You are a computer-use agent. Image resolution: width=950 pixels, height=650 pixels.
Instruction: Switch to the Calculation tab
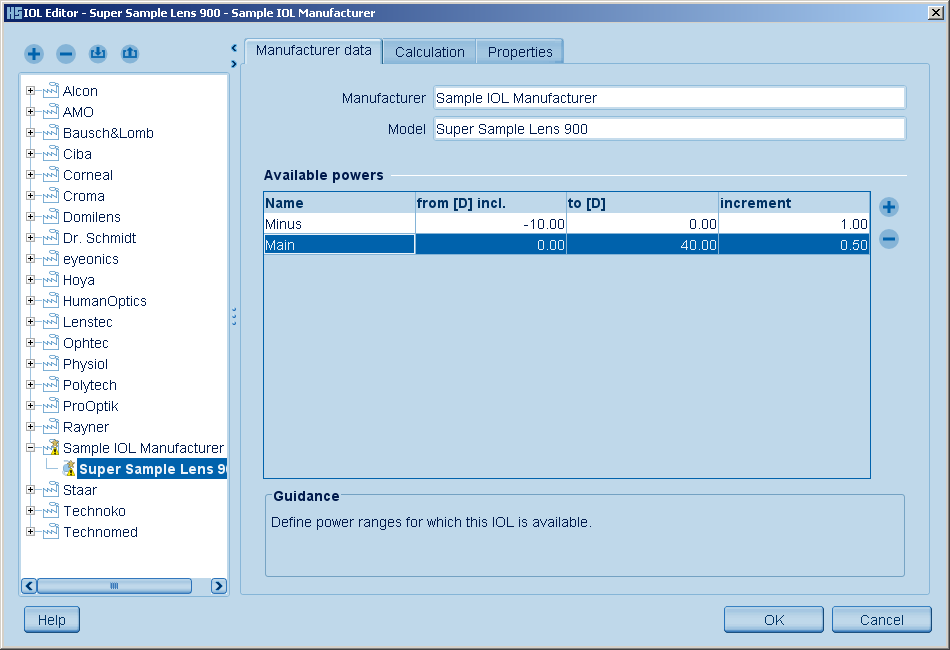(429, 52)
